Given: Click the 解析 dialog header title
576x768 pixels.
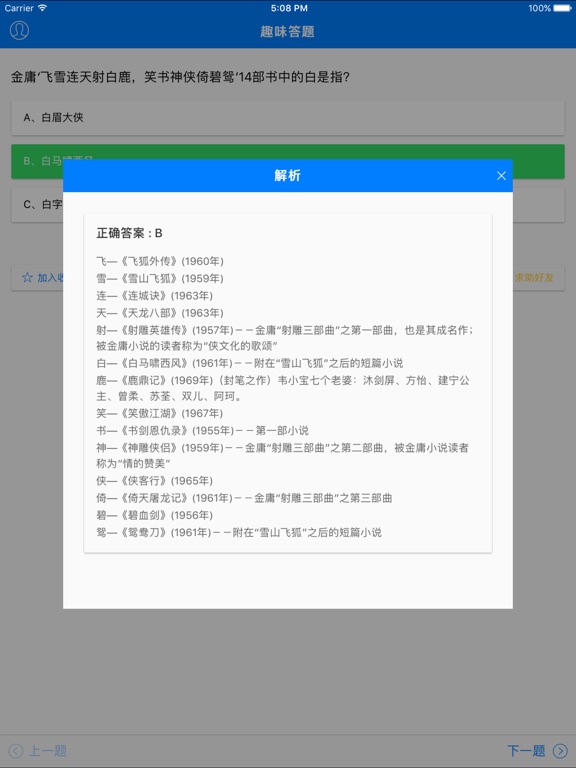Looking at the screenshot, I should (288, 175).
